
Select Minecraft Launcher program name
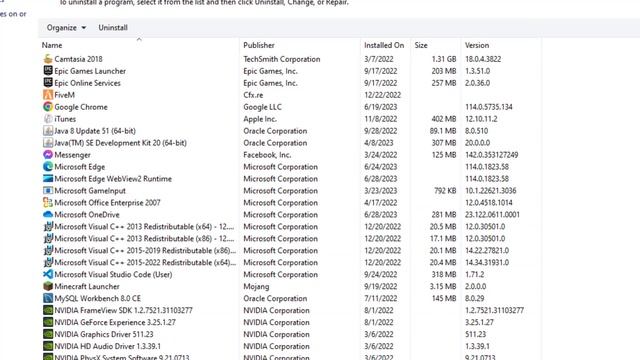[x=87, y=286]
